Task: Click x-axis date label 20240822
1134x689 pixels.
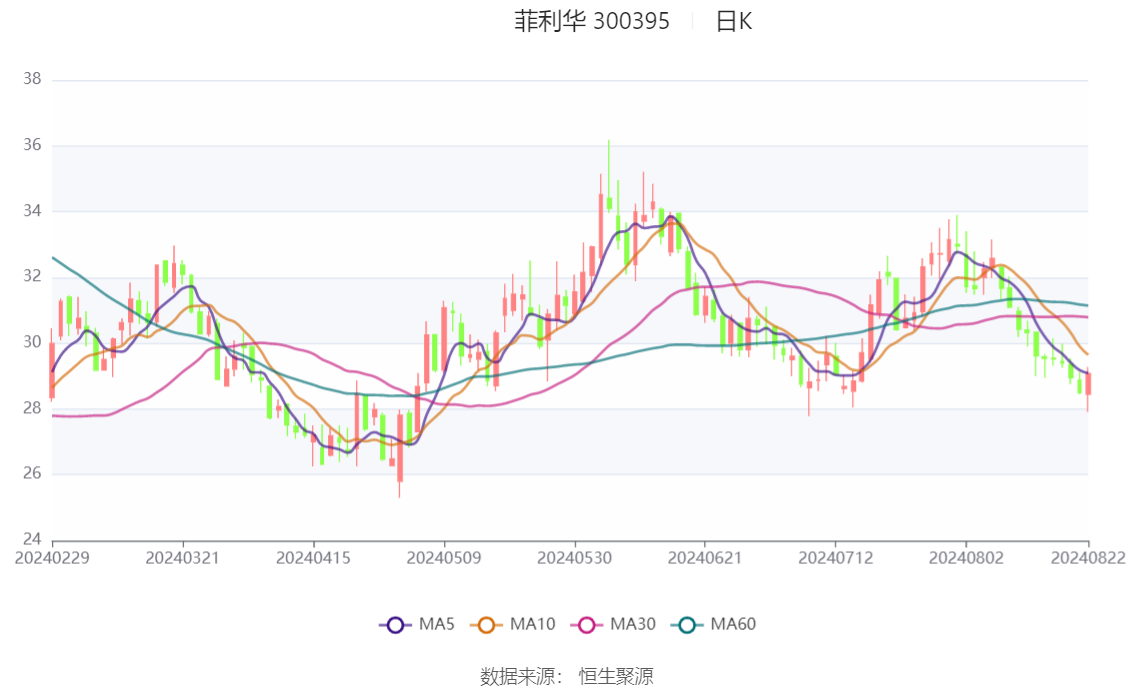Action: pyautogui.click(x=1088, y=558)
